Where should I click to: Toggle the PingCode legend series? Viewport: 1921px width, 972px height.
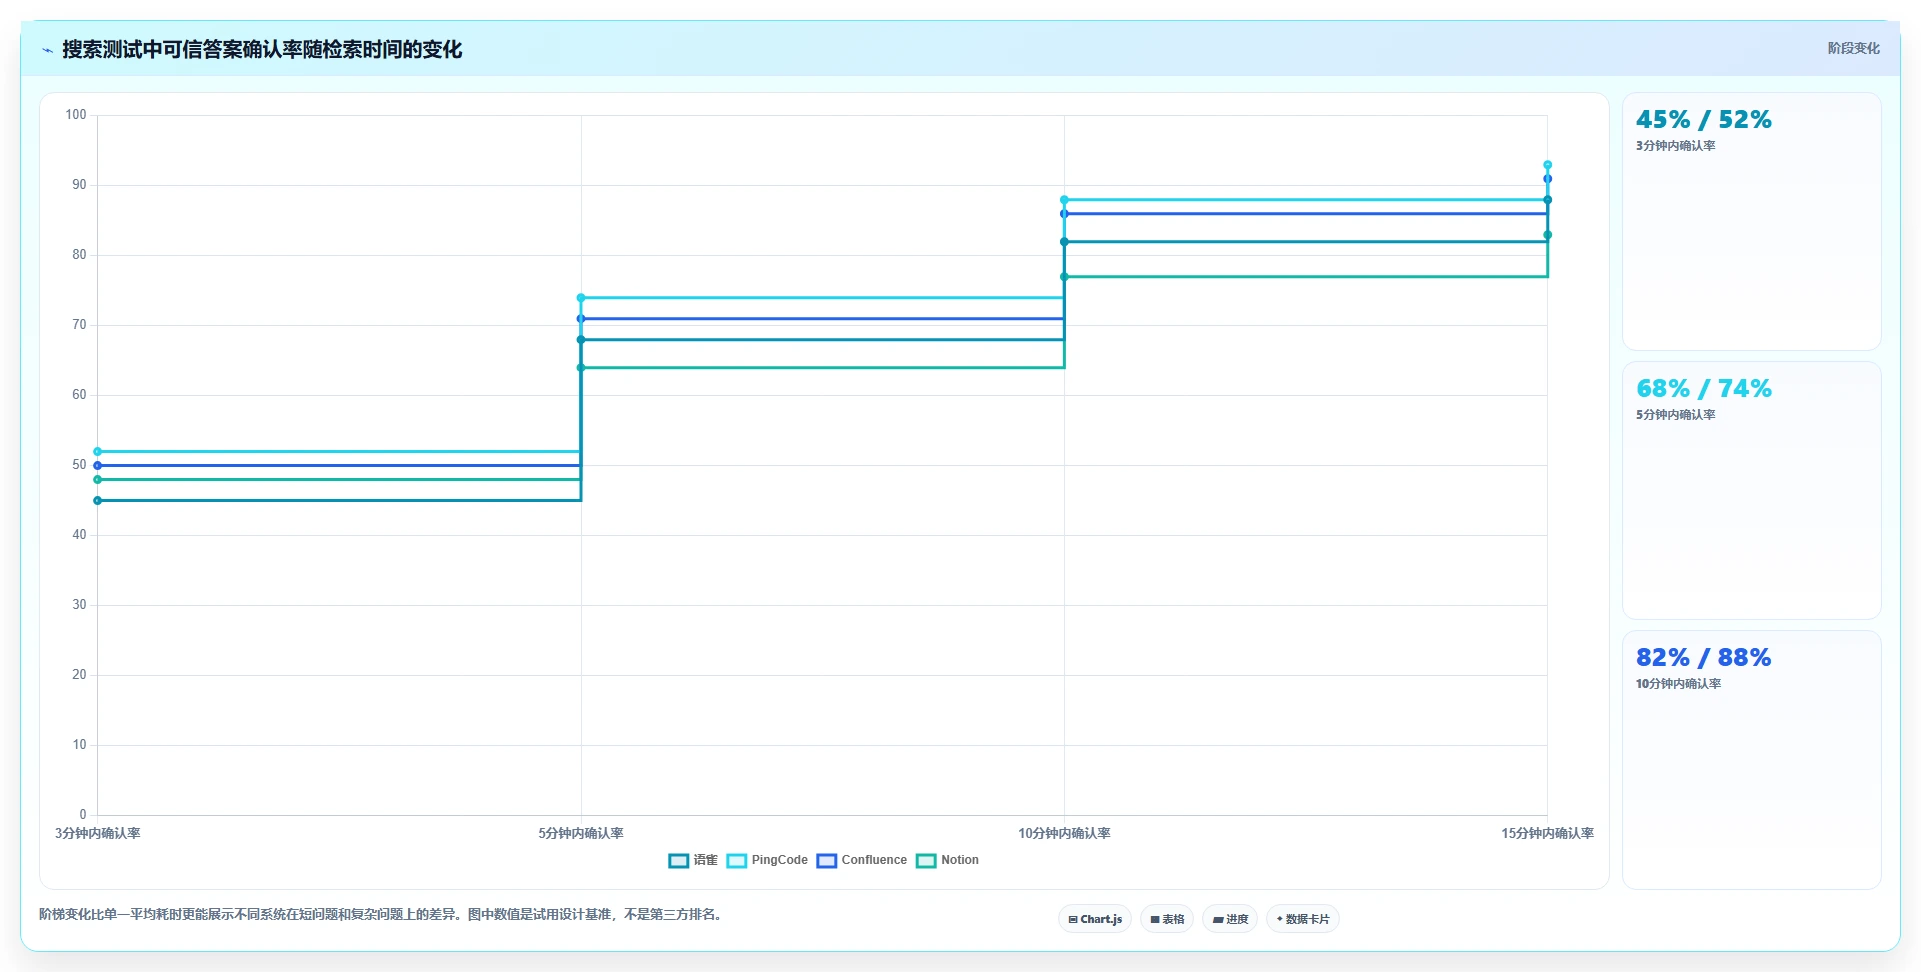tap(767, 860)
